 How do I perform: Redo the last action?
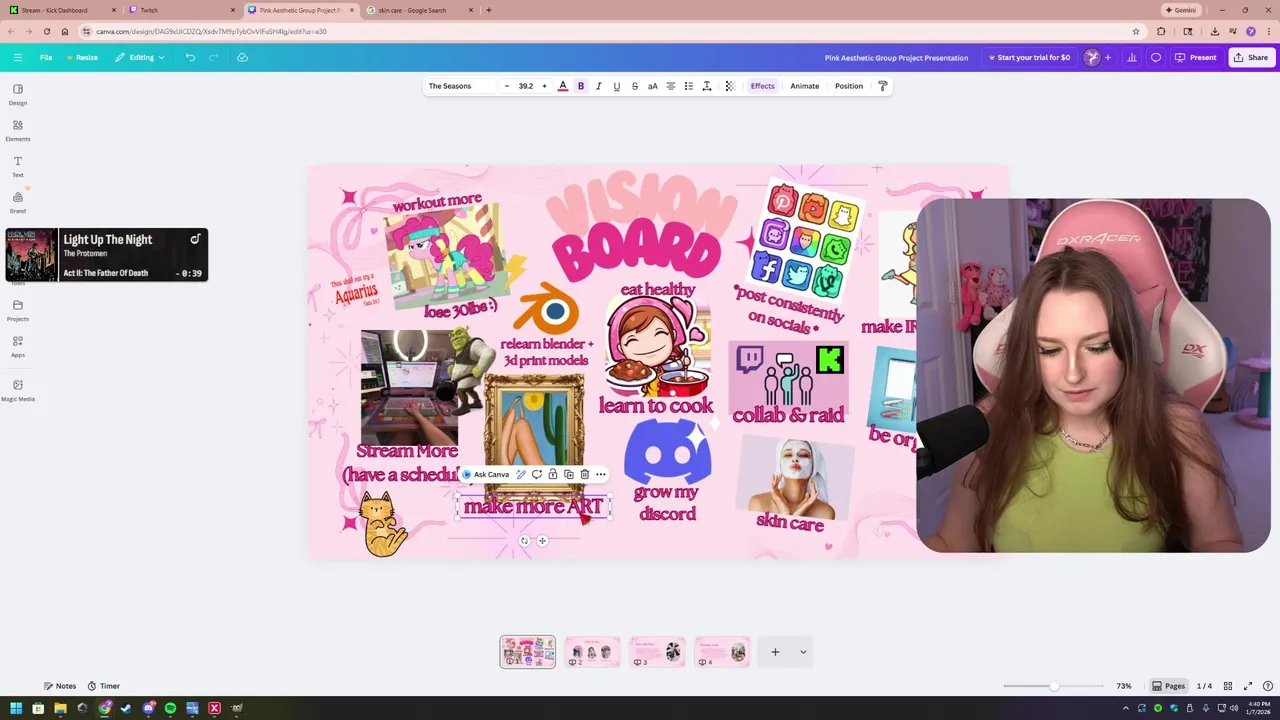213,57
